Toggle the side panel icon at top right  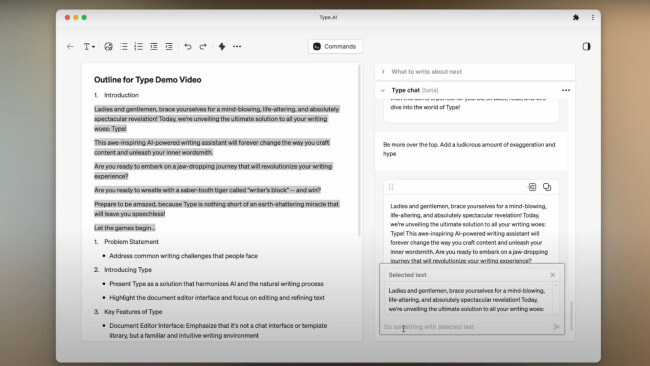pos(586,46)
